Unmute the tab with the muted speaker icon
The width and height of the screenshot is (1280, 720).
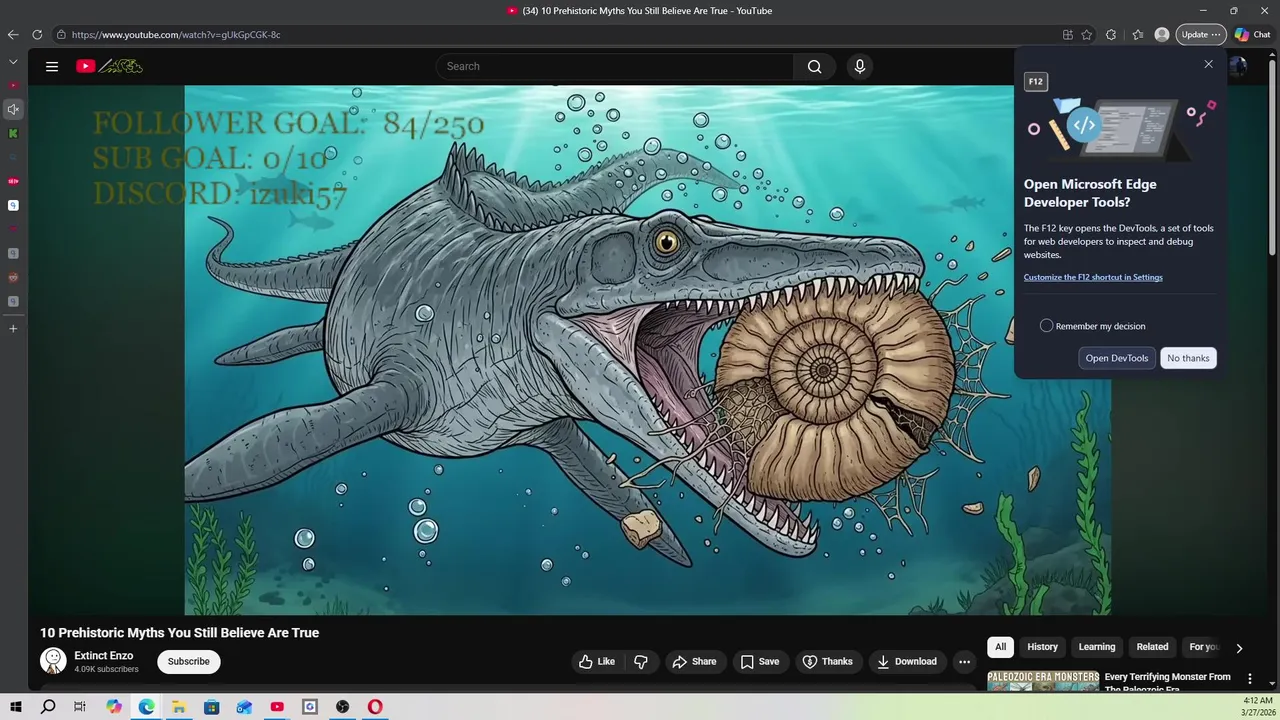click(13, 109)
